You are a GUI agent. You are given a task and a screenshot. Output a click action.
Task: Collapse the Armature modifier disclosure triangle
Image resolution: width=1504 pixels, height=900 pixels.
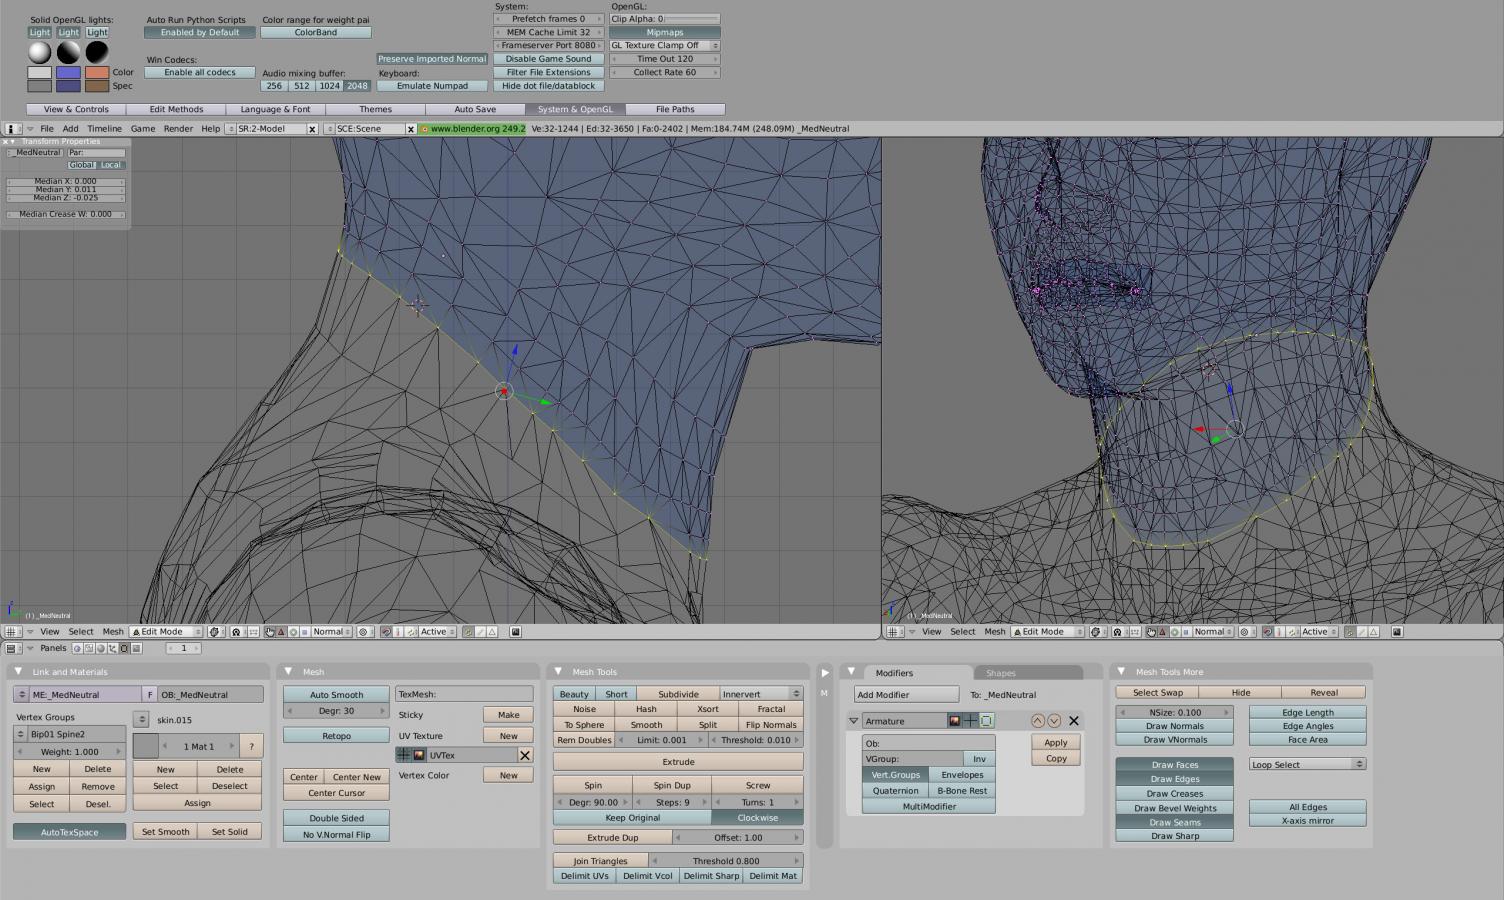coord(854,720)
